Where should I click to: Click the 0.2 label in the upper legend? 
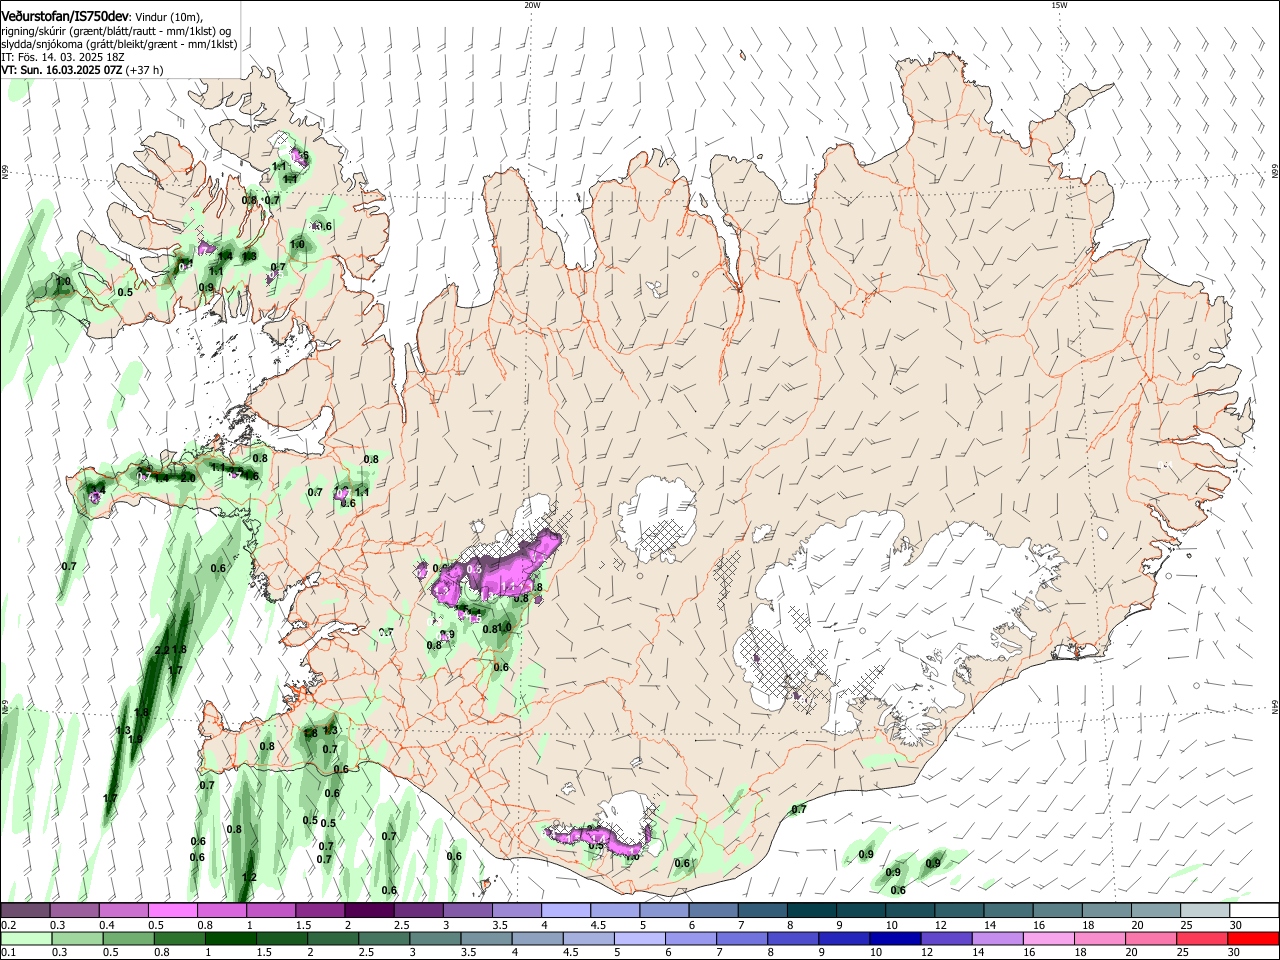point(8,926)
